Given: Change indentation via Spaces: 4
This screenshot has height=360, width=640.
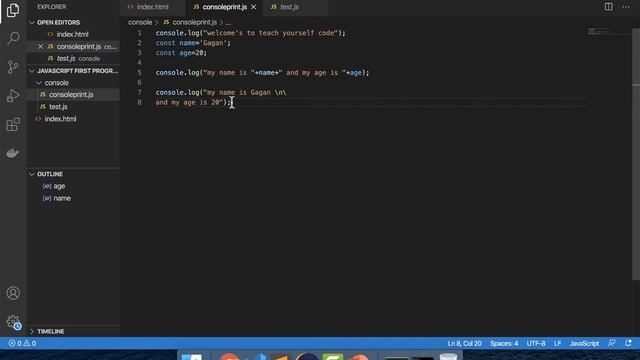Looking at the screenshot, I should 504,343.
